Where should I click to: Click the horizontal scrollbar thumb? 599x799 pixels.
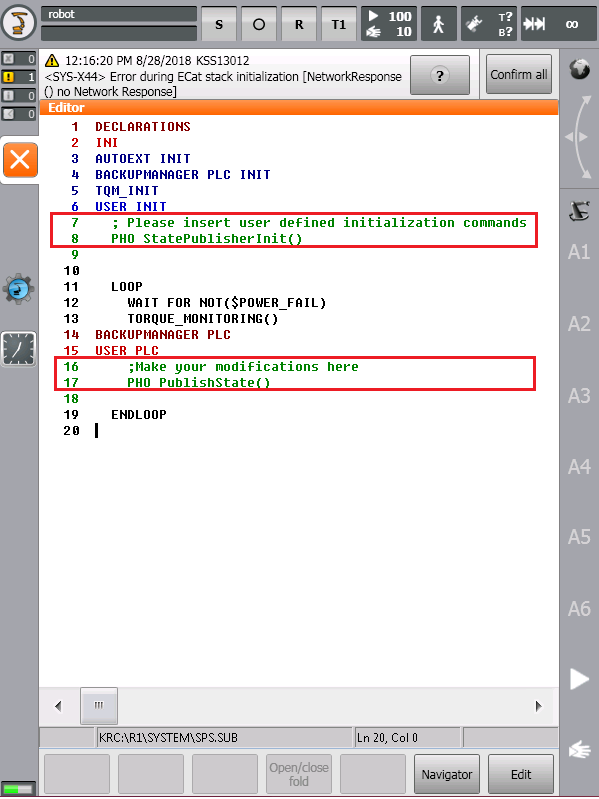(99, 706)
